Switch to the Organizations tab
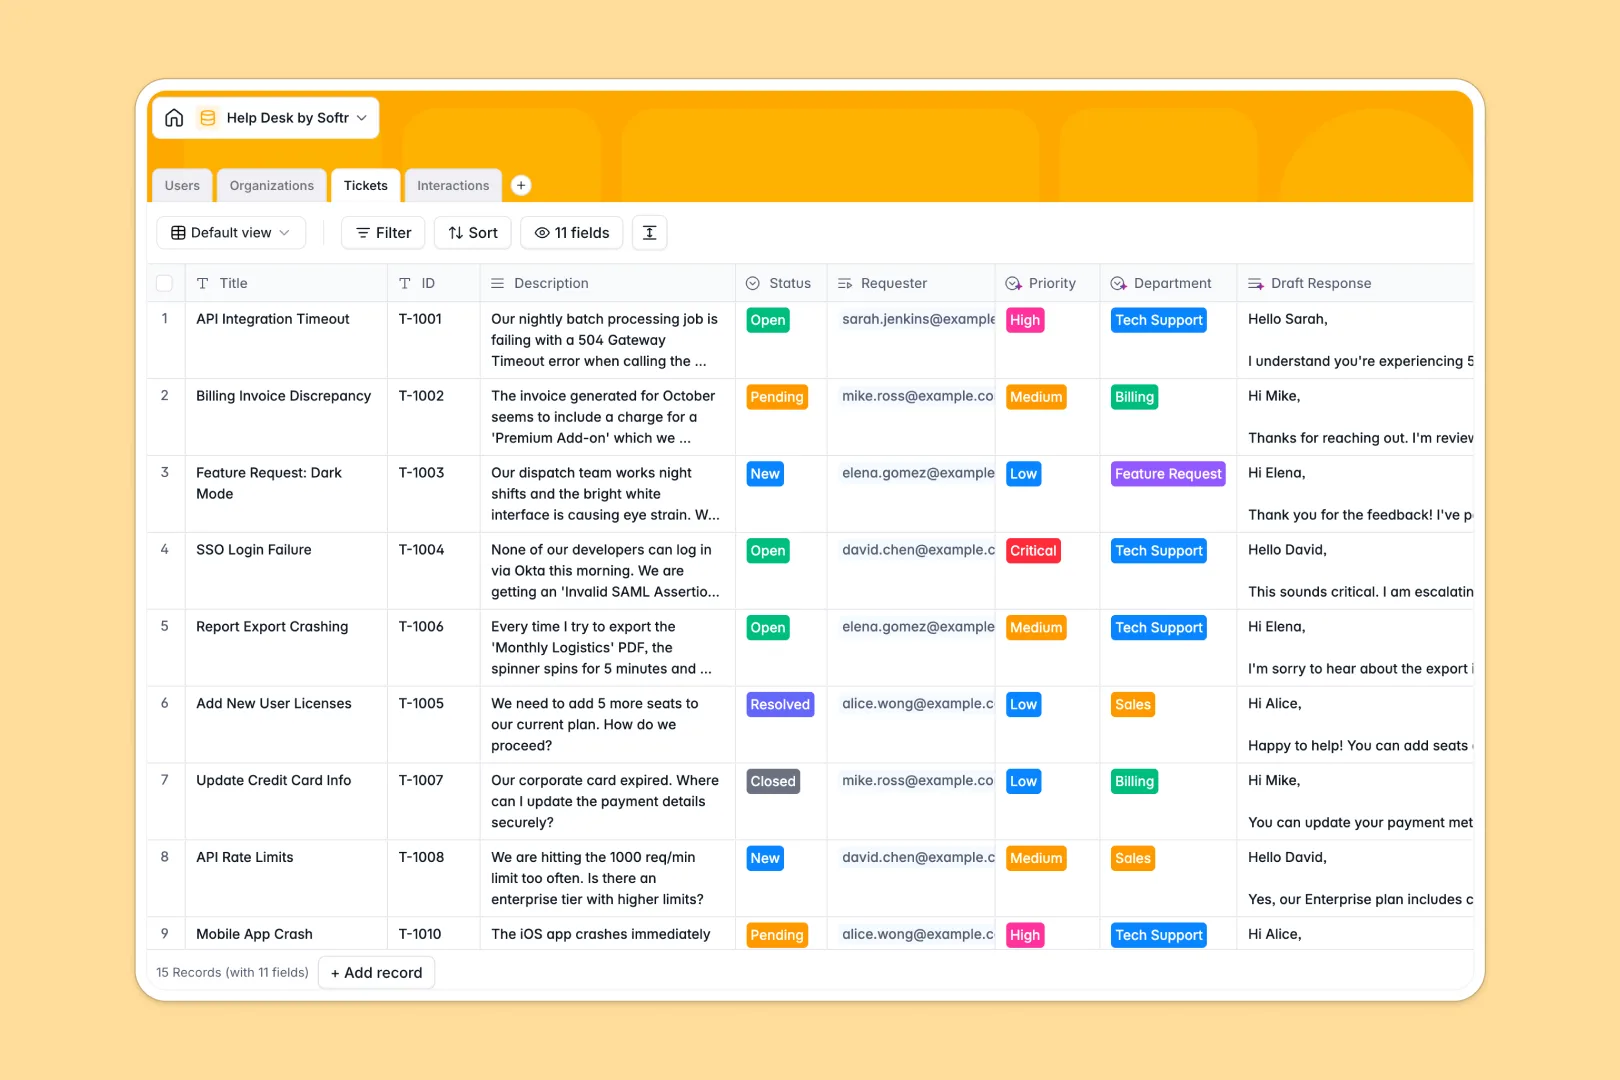Viewport: 1620px width, 1080px height. pos(271,185)
